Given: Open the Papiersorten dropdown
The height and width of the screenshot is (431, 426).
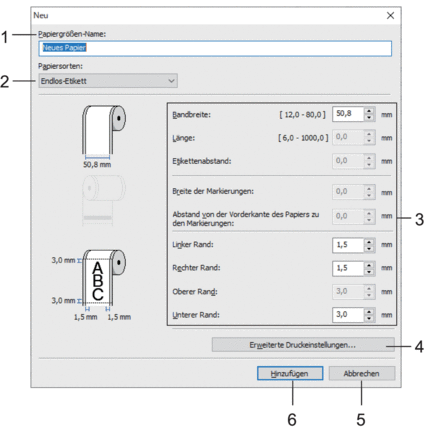Looking at the screenshot, I should pyautogui.click(x=108, y=81).
